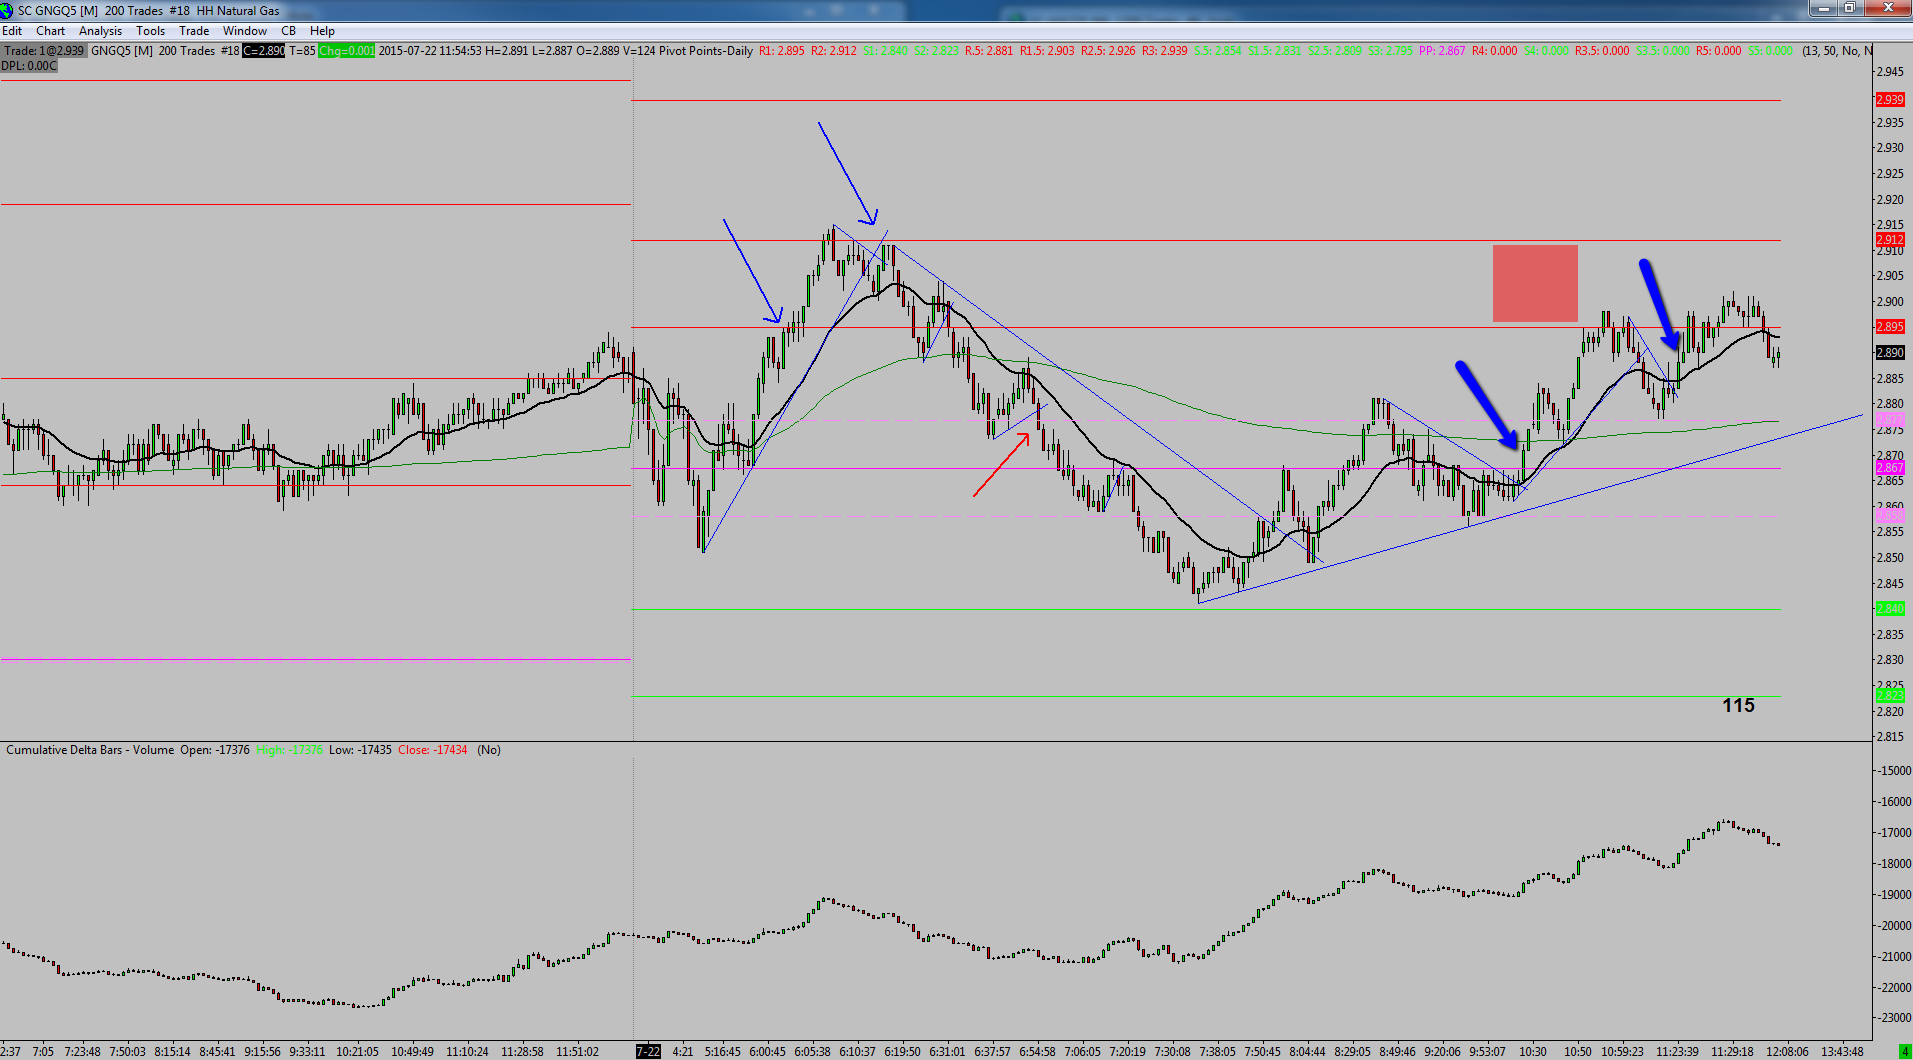Click the 'Low: -17435' delta value

tap(360, 750)
